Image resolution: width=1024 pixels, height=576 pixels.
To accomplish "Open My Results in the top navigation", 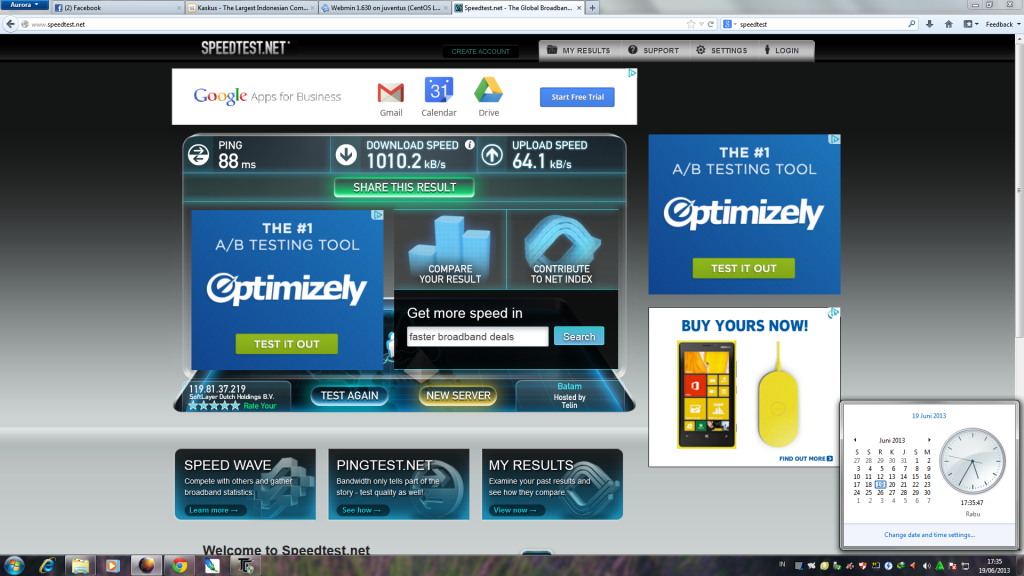I will coord(579,50).
